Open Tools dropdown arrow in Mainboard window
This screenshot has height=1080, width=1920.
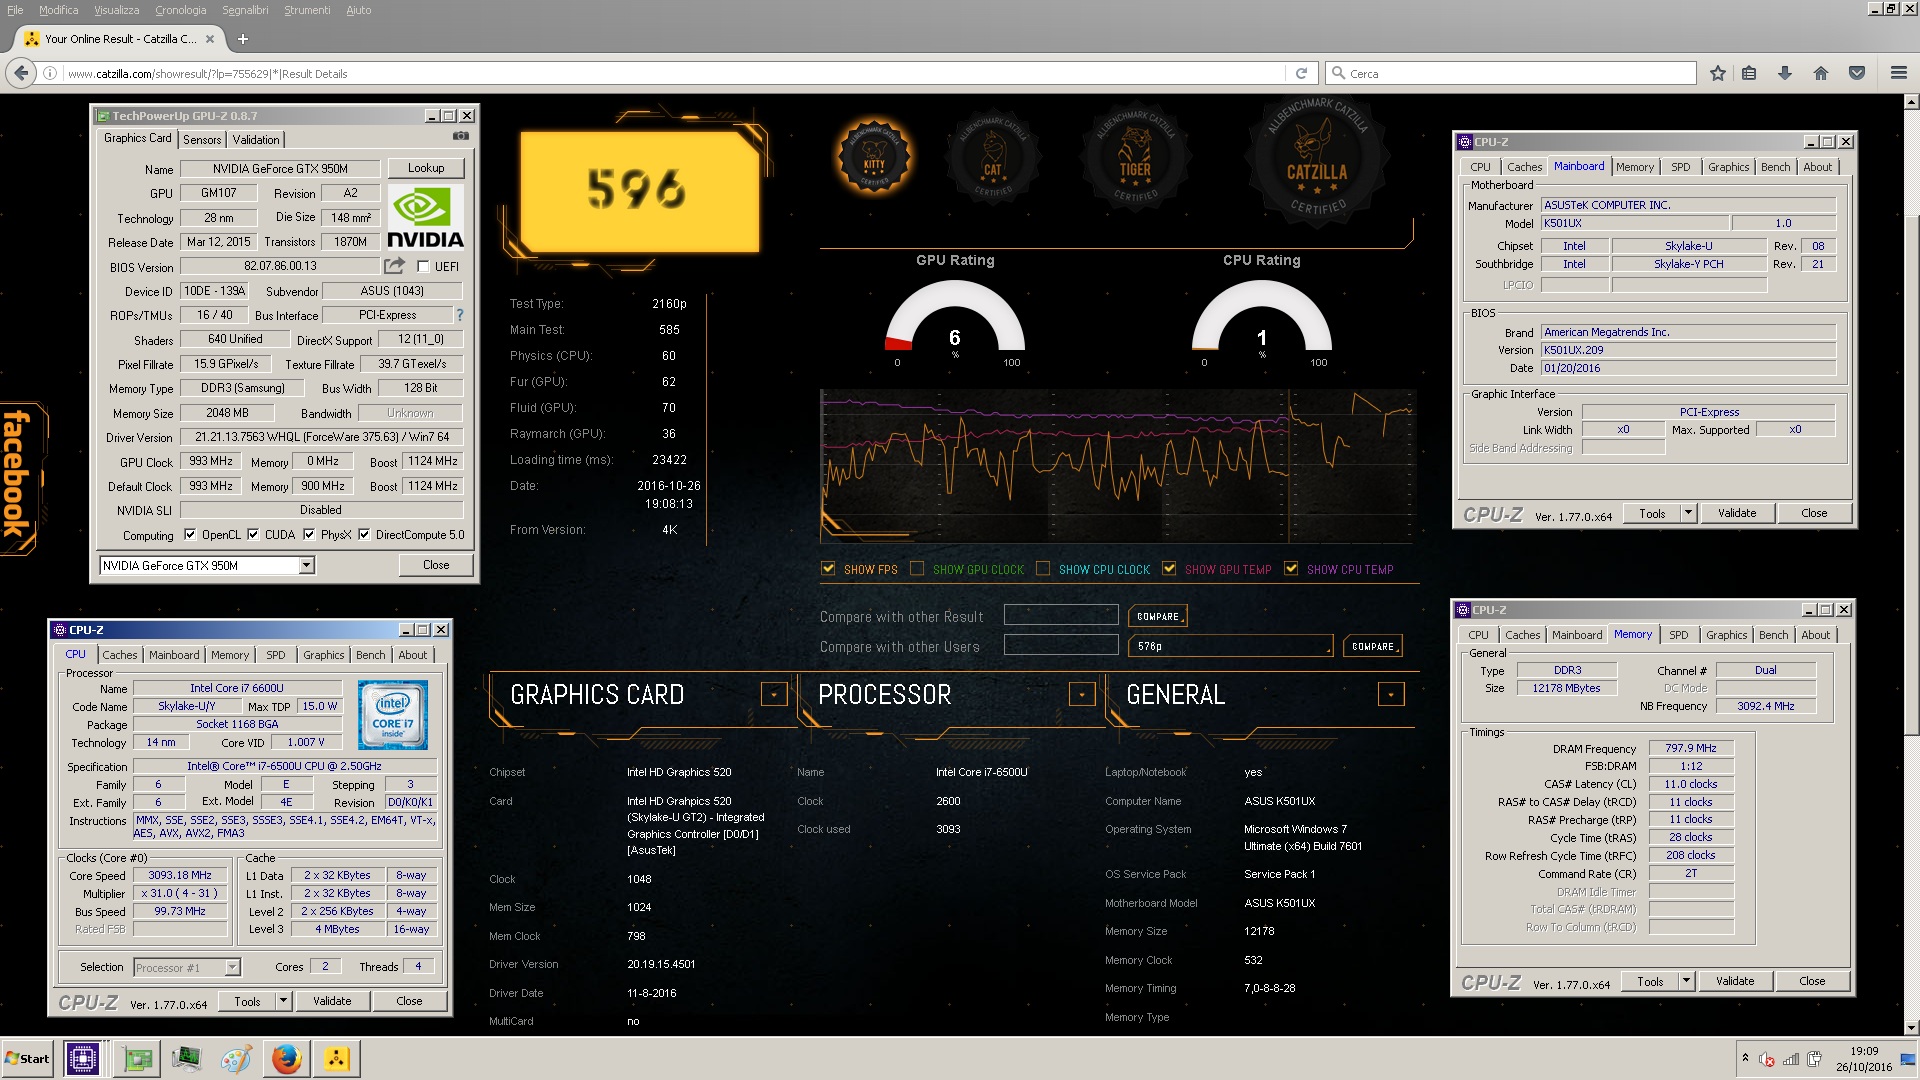pyautogui.click(x=1689, y=513)
